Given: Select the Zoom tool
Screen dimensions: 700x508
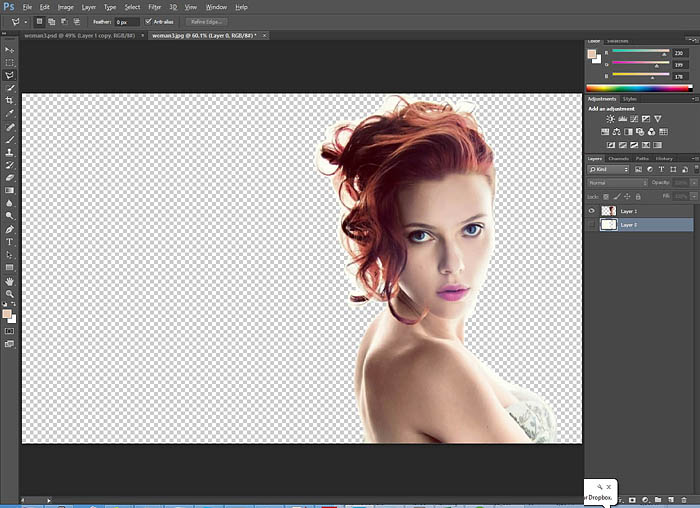Looking at the screenshot, I should (10, 294).
